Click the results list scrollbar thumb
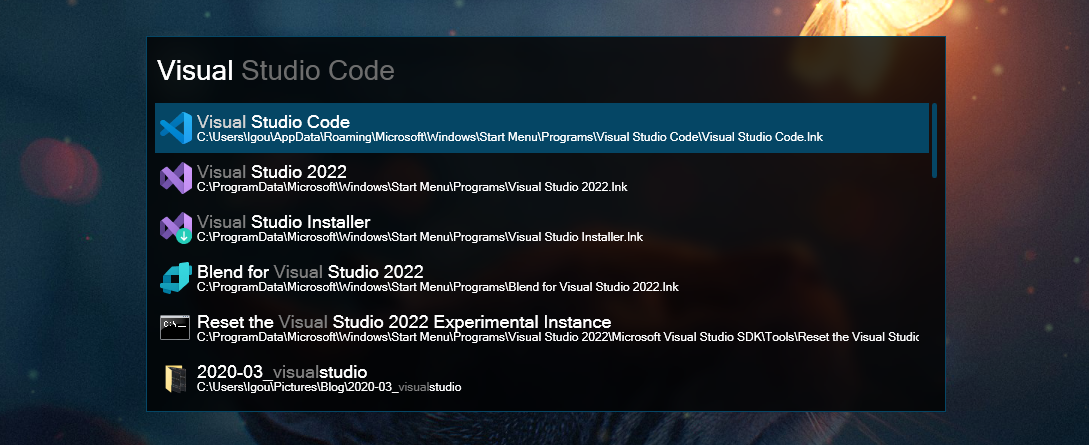Screen dimensions: 1089x445 click(934, 140)
